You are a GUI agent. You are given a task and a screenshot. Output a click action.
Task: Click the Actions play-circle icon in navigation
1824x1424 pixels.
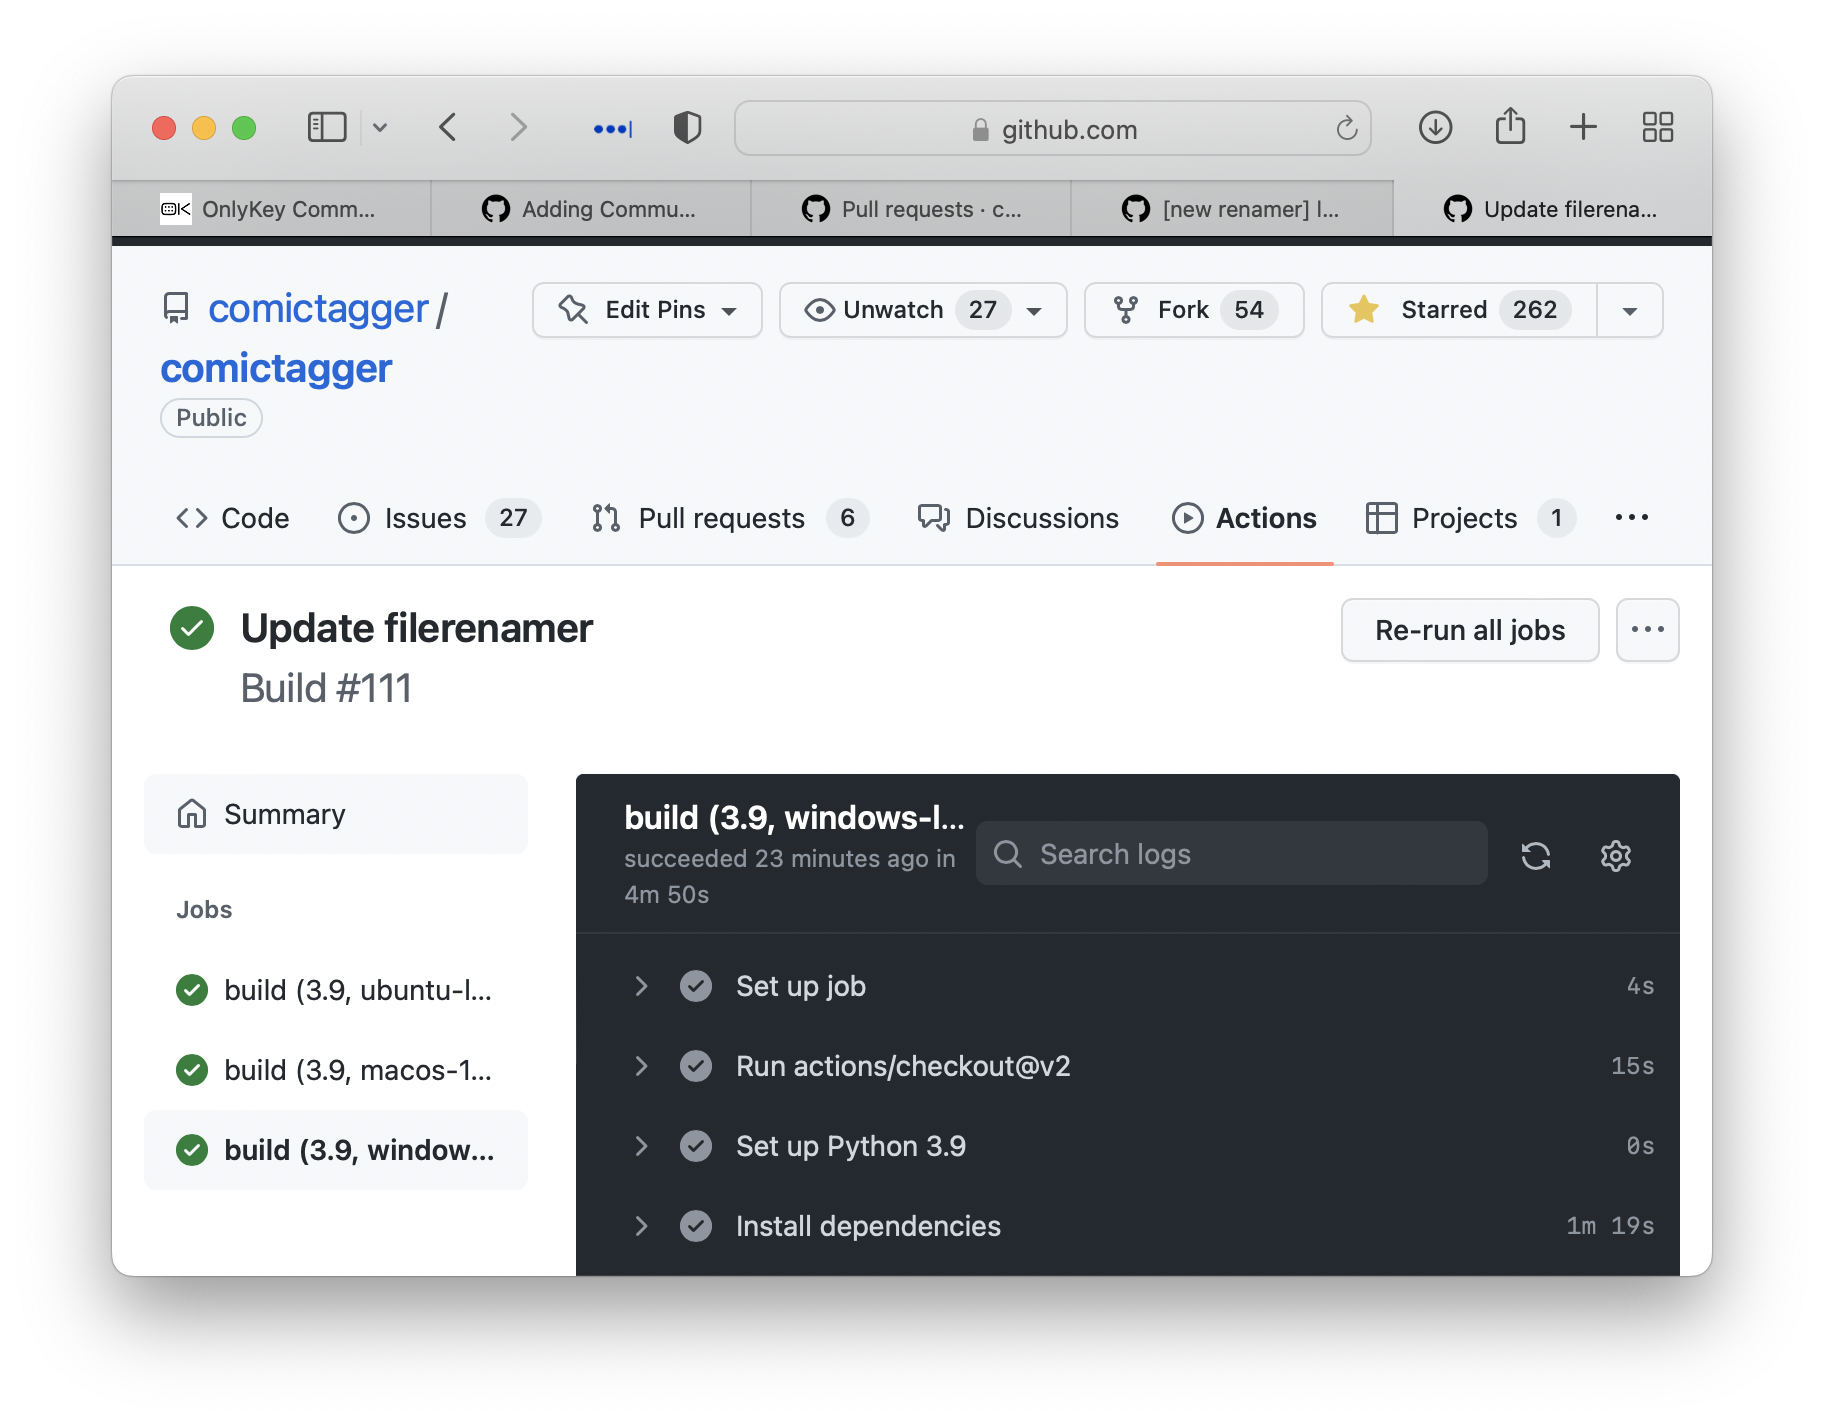1188,518
